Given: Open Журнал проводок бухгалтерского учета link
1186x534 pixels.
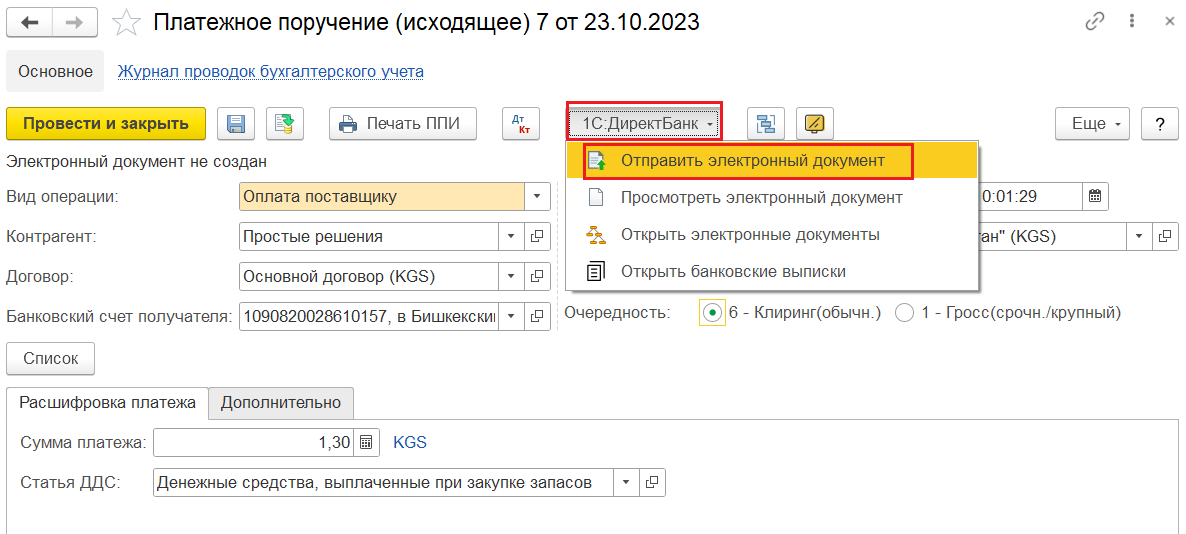Looking at the screenshot, I should pyautogui.click(x=270, y=72).
